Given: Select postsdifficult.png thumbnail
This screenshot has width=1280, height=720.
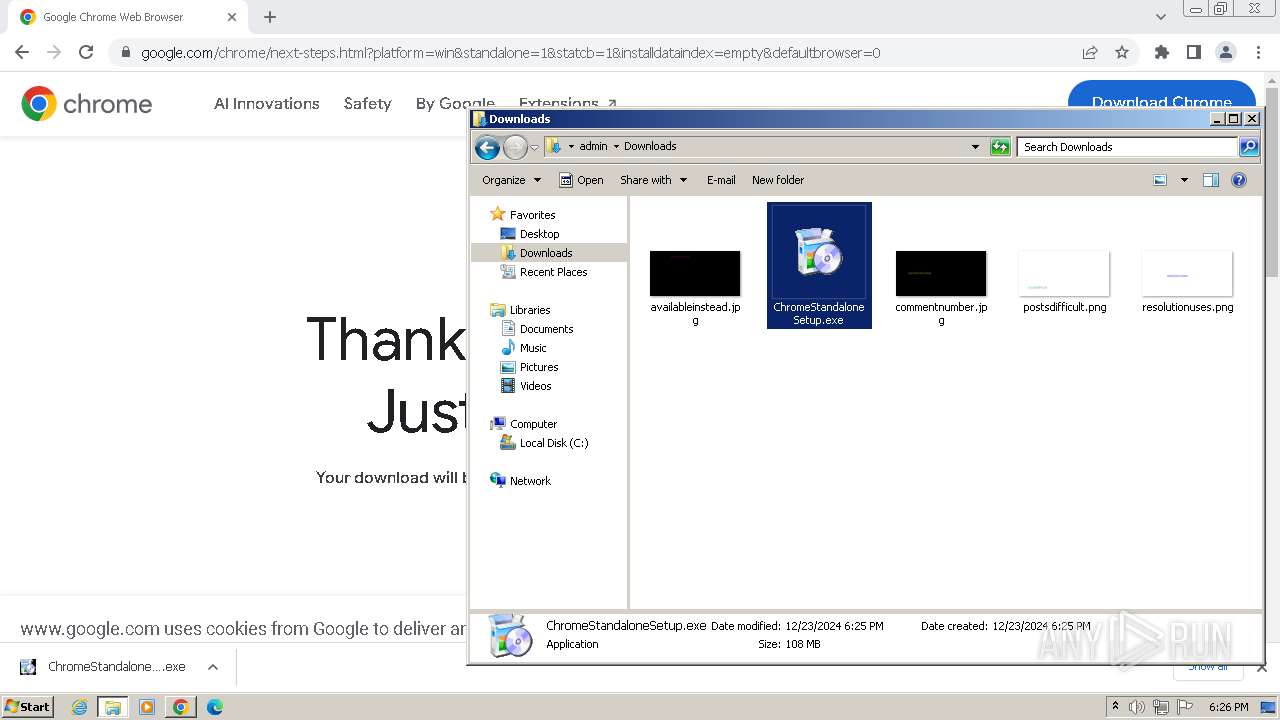Looking at the screenshot, I should [x=1064, y=273].
